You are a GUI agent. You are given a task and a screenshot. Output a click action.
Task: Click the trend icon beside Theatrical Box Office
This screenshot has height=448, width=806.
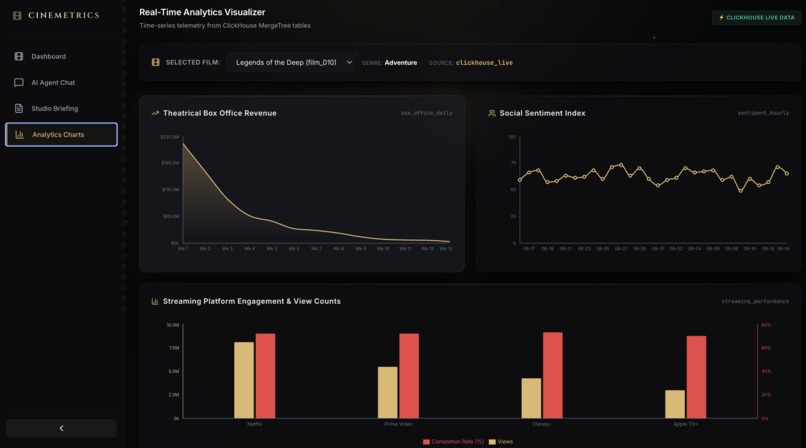155,113
